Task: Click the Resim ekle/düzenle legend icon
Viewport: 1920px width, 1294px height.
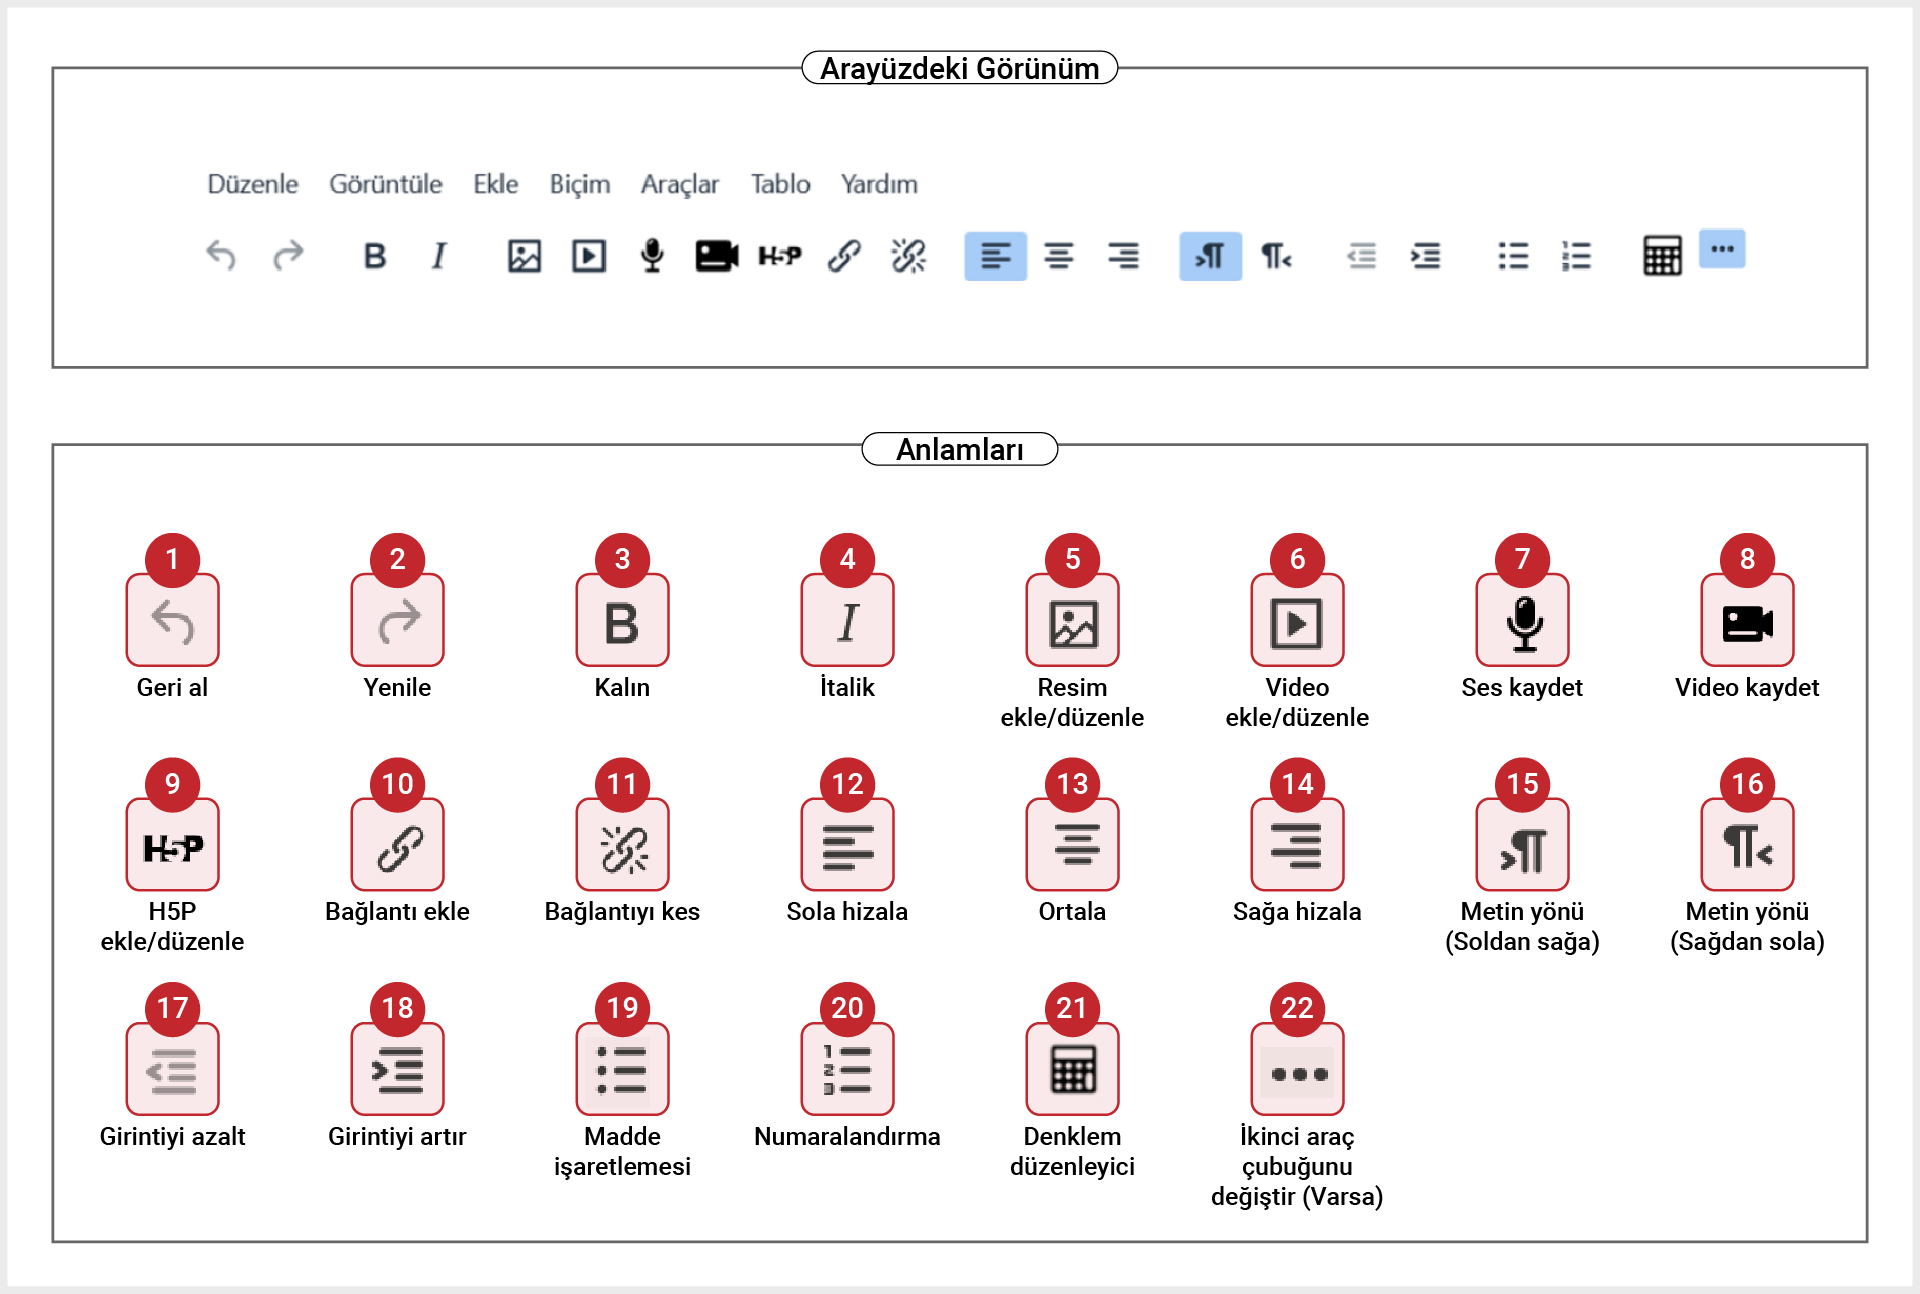Action: 1072,620
